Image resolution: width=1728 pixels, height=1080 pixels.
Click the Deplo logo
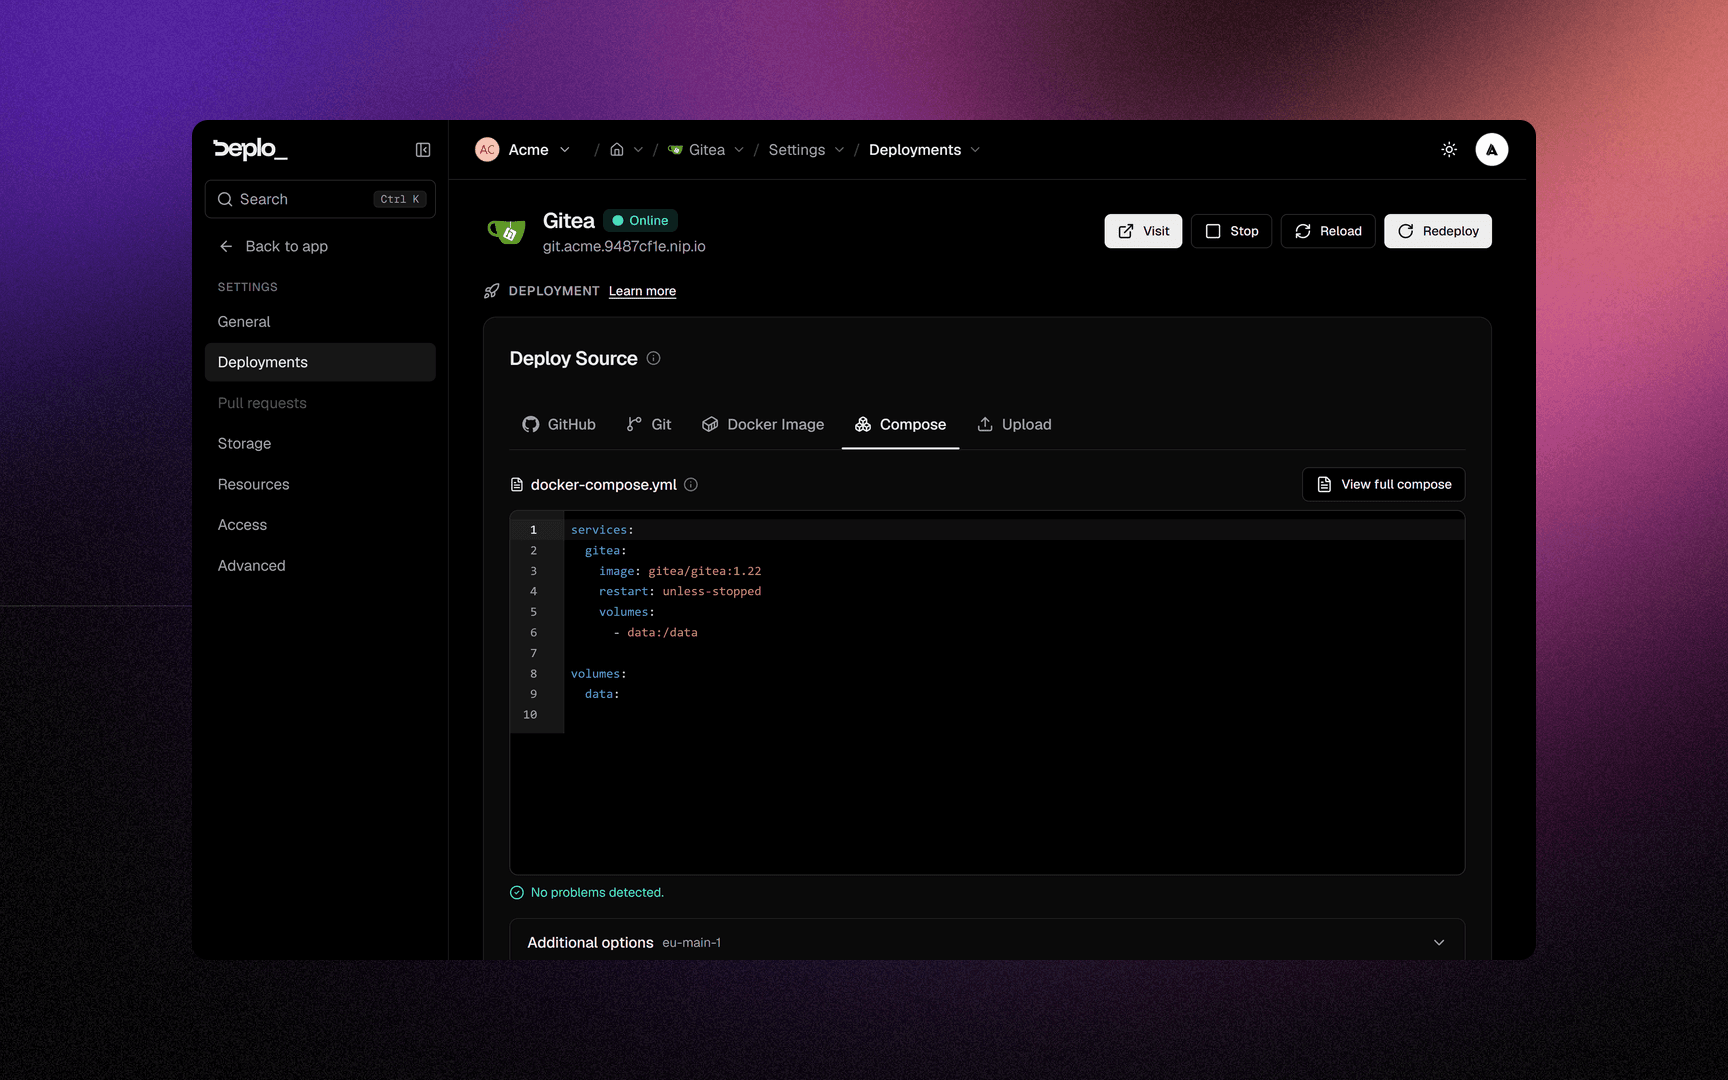[250, 149]
